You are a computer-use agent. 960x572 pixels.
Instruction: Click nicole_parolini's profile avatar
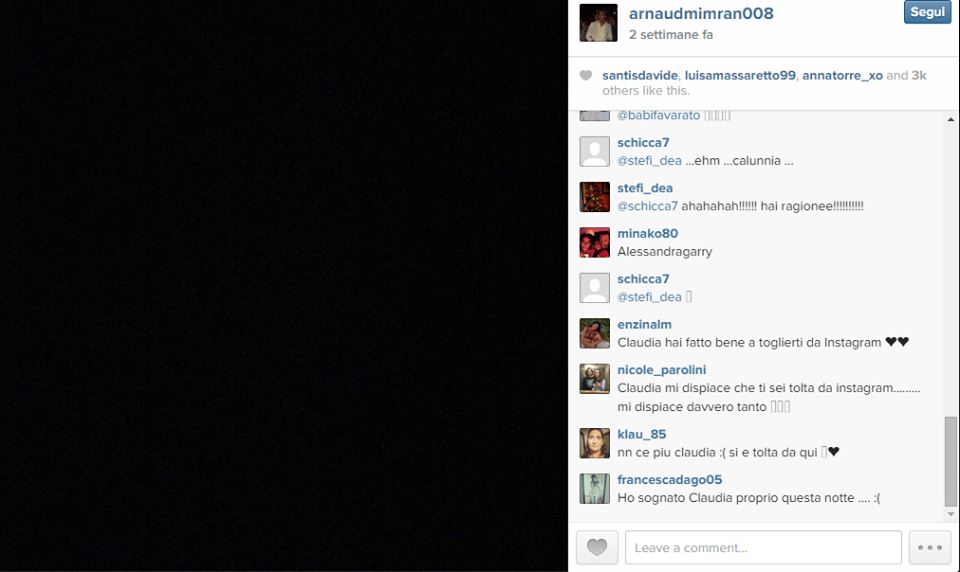point(594,378)
